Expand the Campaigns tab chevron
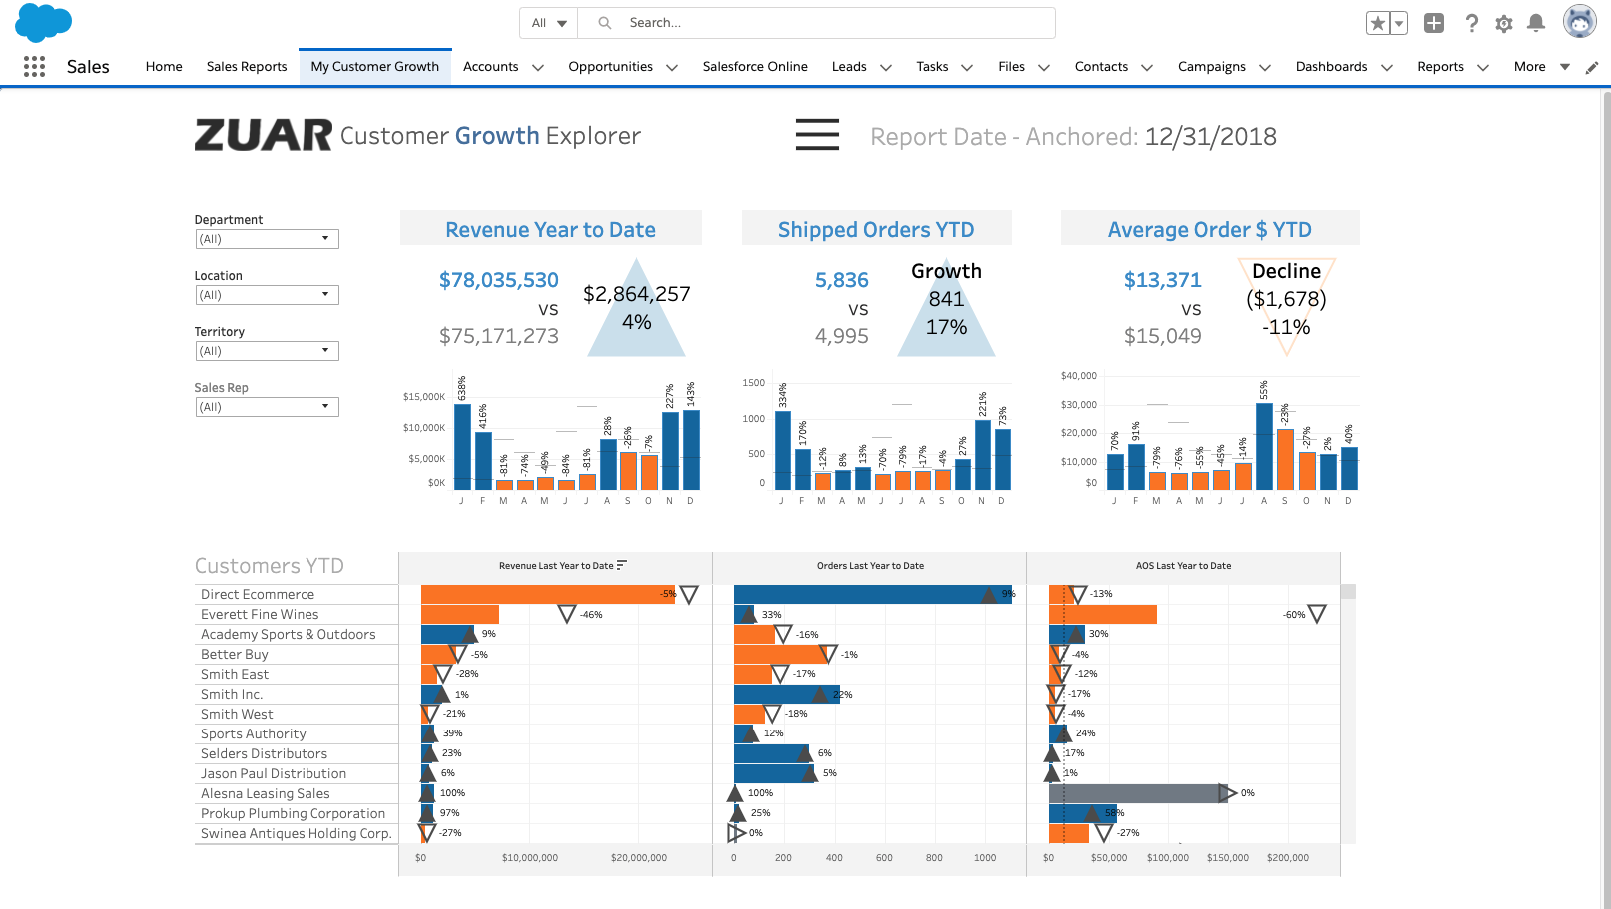The width and height of the screenshot is (1611, 909). 1265,67
